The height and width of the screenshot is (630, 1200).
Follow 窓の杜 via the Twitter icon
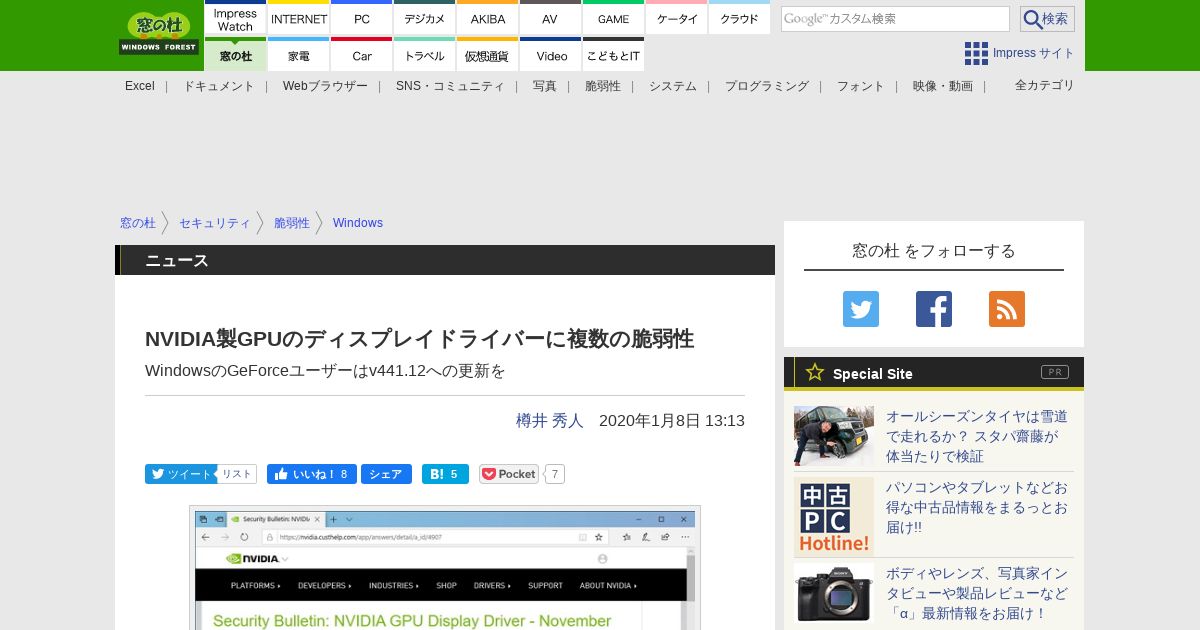click(x=861, y=309)
